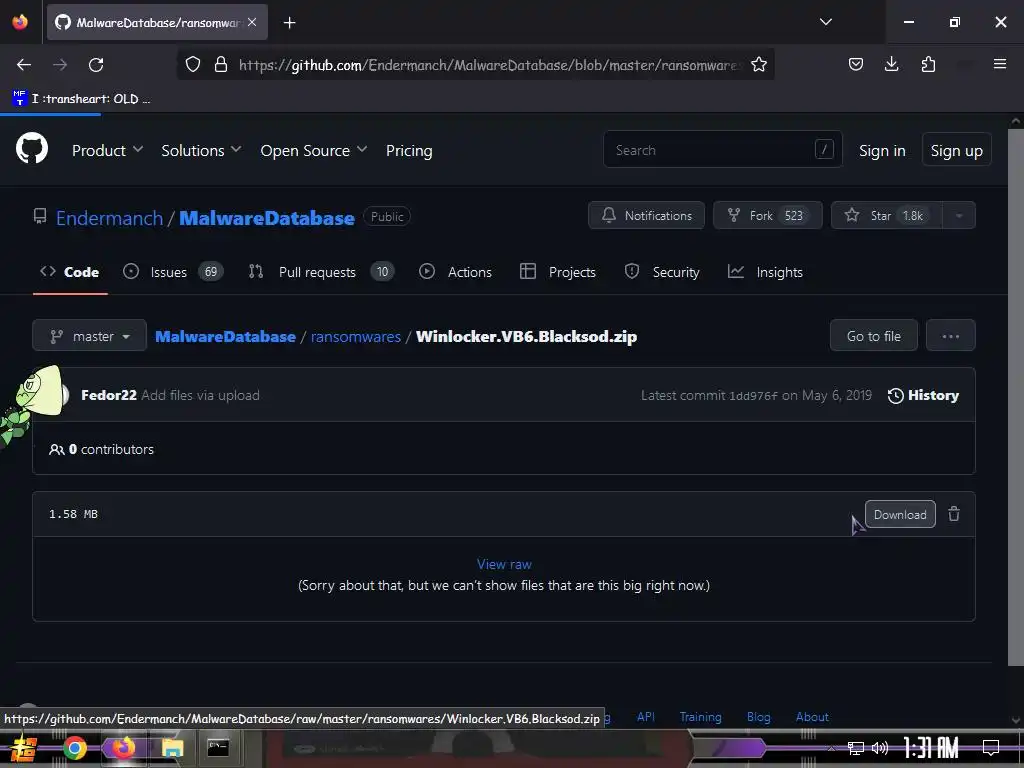Image resolution: width=1024 pixels, height=768 pixels.
Task: Open the Start menu button
Action: pos(24,748)
